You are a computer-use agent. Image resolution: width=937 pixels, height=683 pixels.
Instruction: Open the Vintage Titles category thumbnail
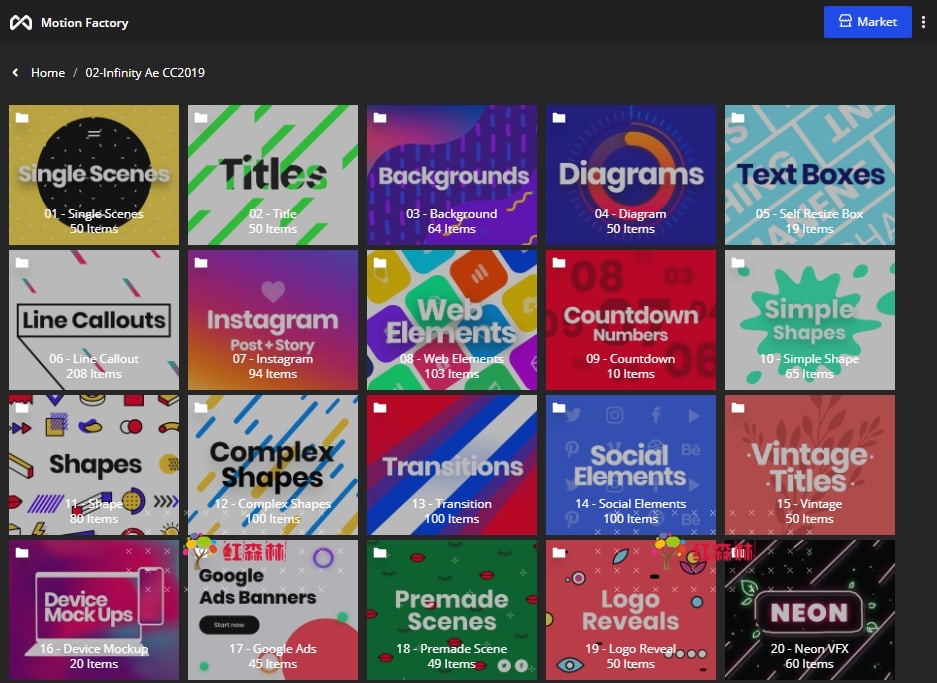coord(810,465)
